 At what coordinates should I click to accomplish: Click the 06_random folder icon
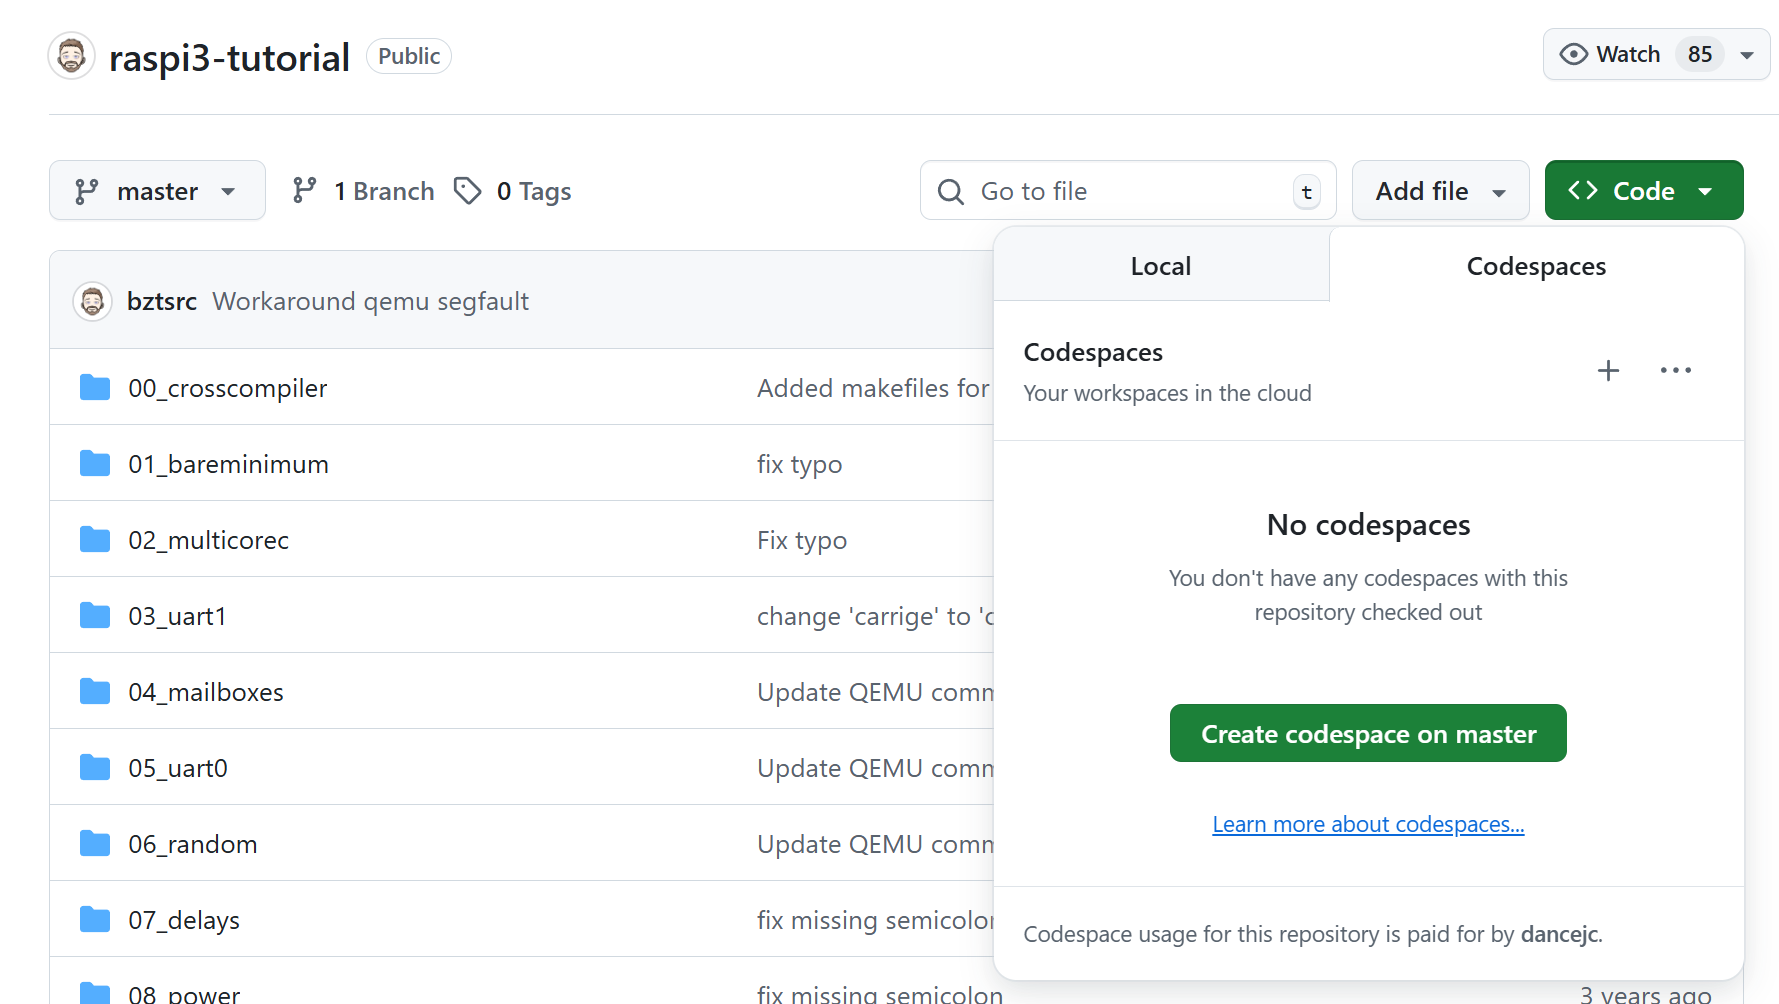tap(95, 844)
